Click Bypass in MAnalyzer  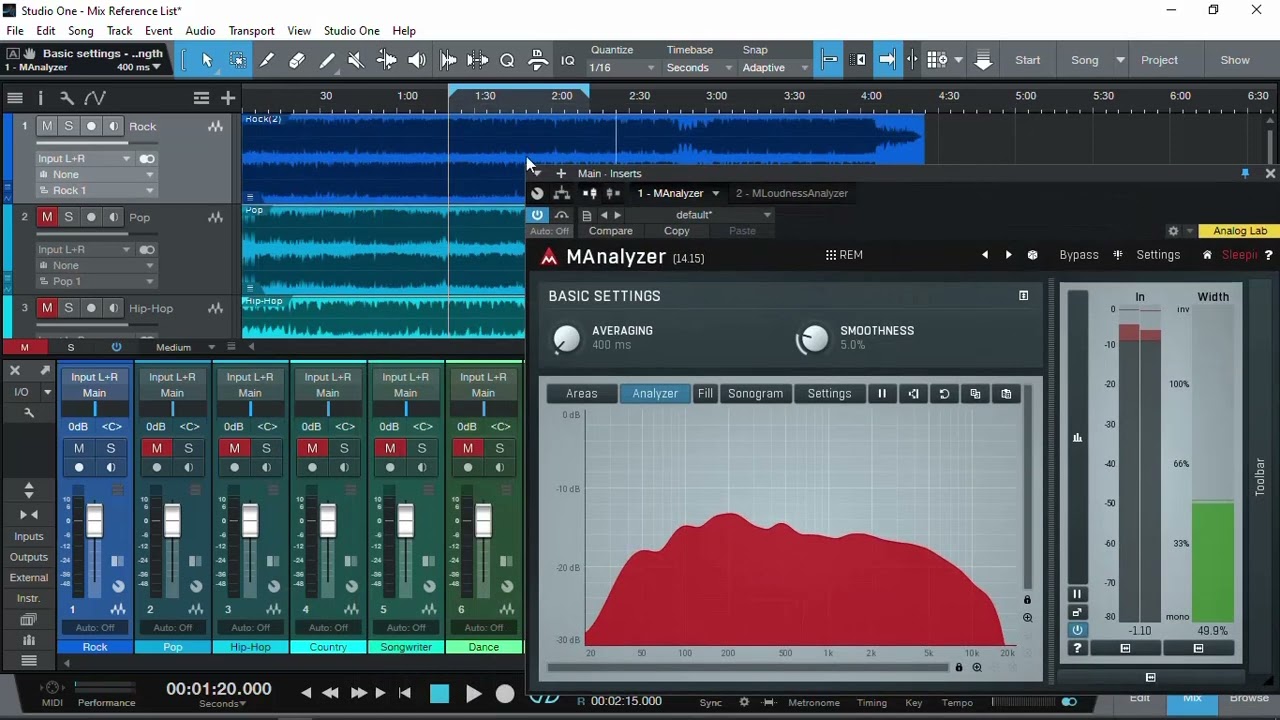1079,255
